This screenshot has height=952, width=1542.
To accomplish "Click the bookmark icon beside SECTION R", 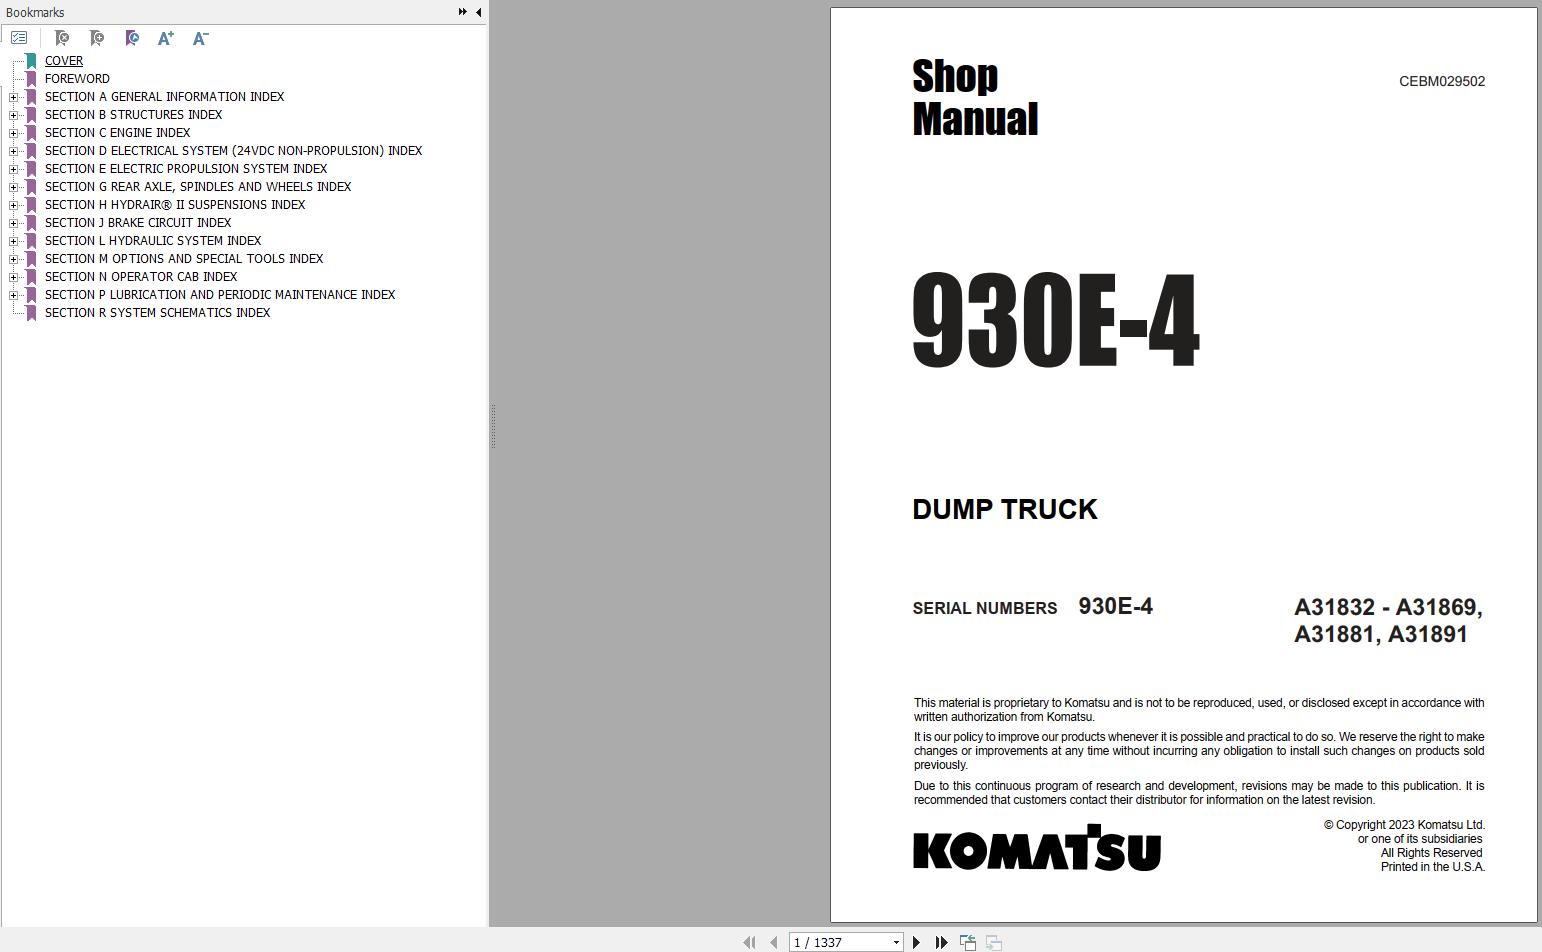I will [31, 313].
